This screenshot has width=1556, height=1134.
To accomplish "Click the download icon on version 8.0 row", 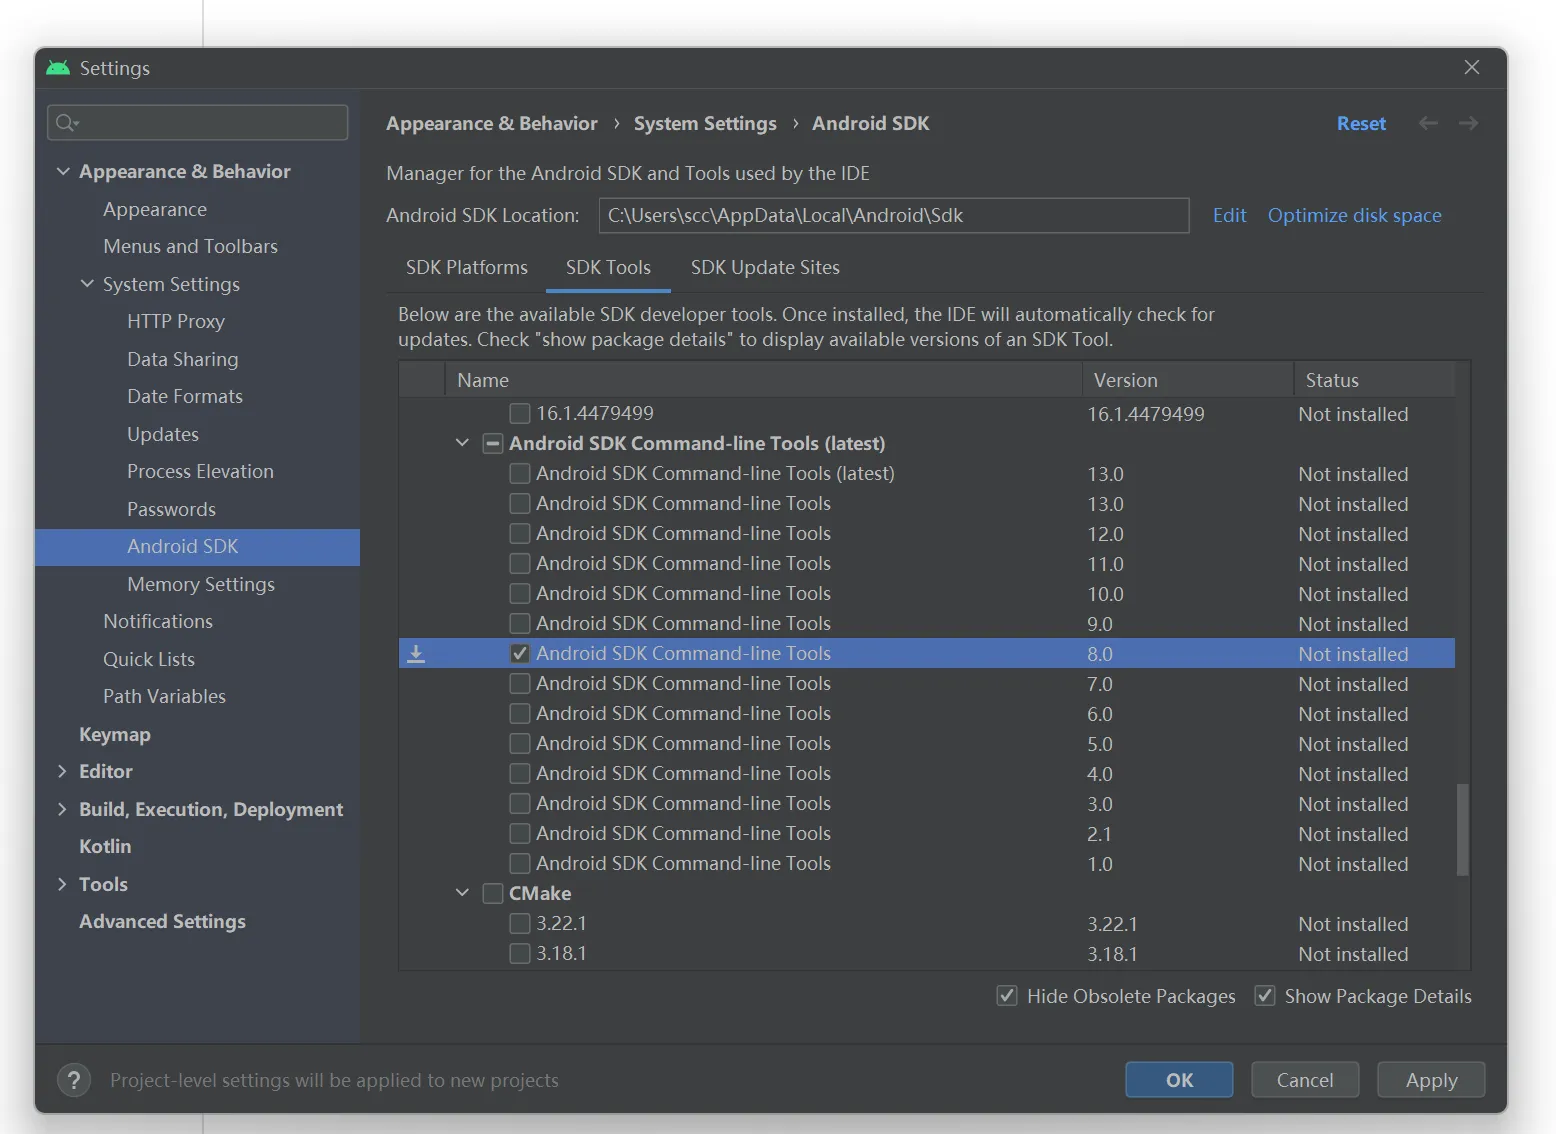I will [x=416, y=654].
